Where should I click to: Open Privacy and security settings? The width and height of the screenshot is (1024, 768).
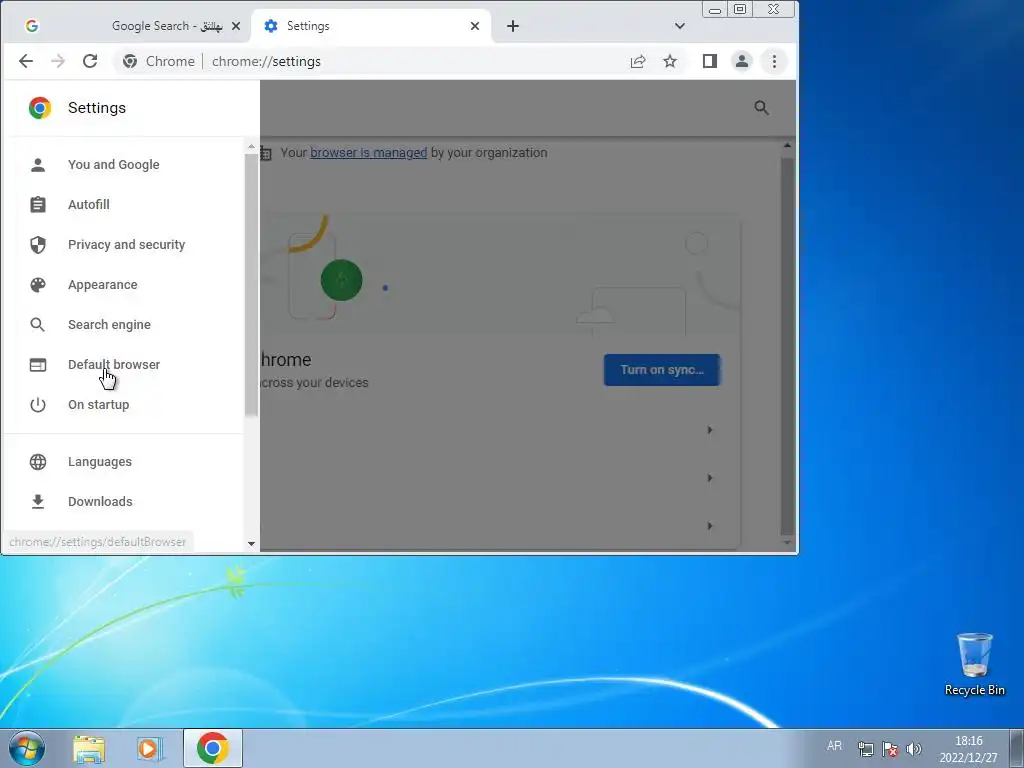click(123, 245)
